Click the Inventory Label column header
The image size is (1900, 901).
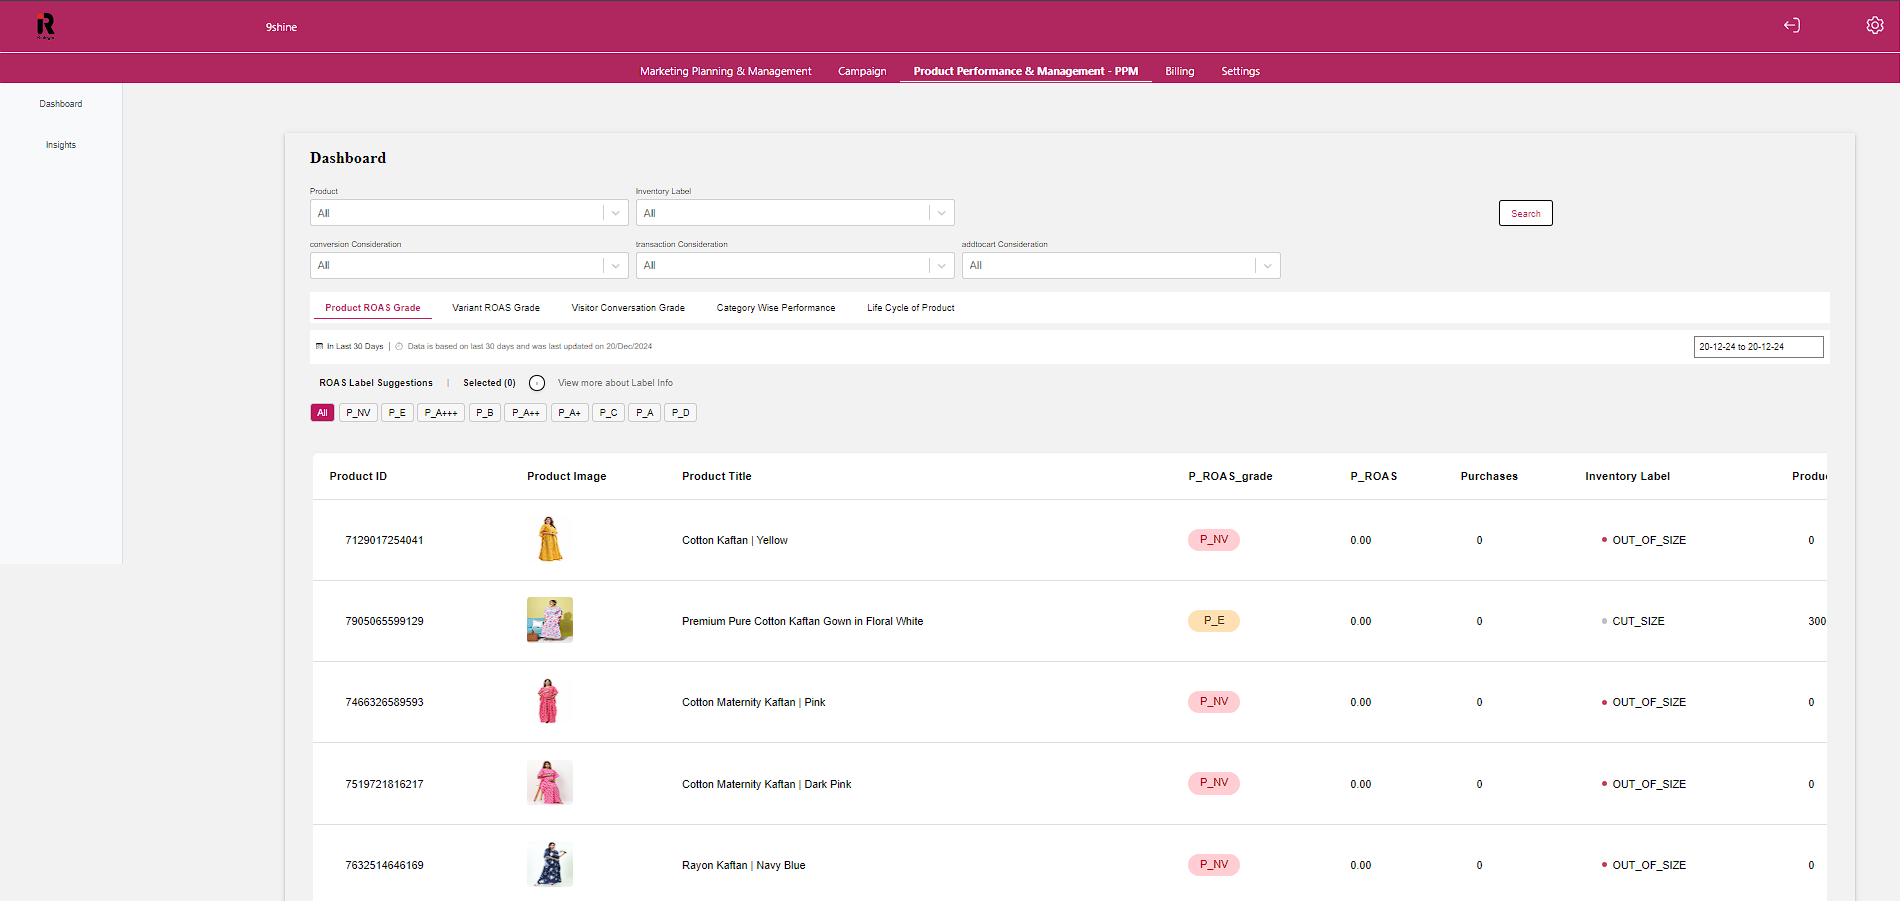coord(1627,476)
